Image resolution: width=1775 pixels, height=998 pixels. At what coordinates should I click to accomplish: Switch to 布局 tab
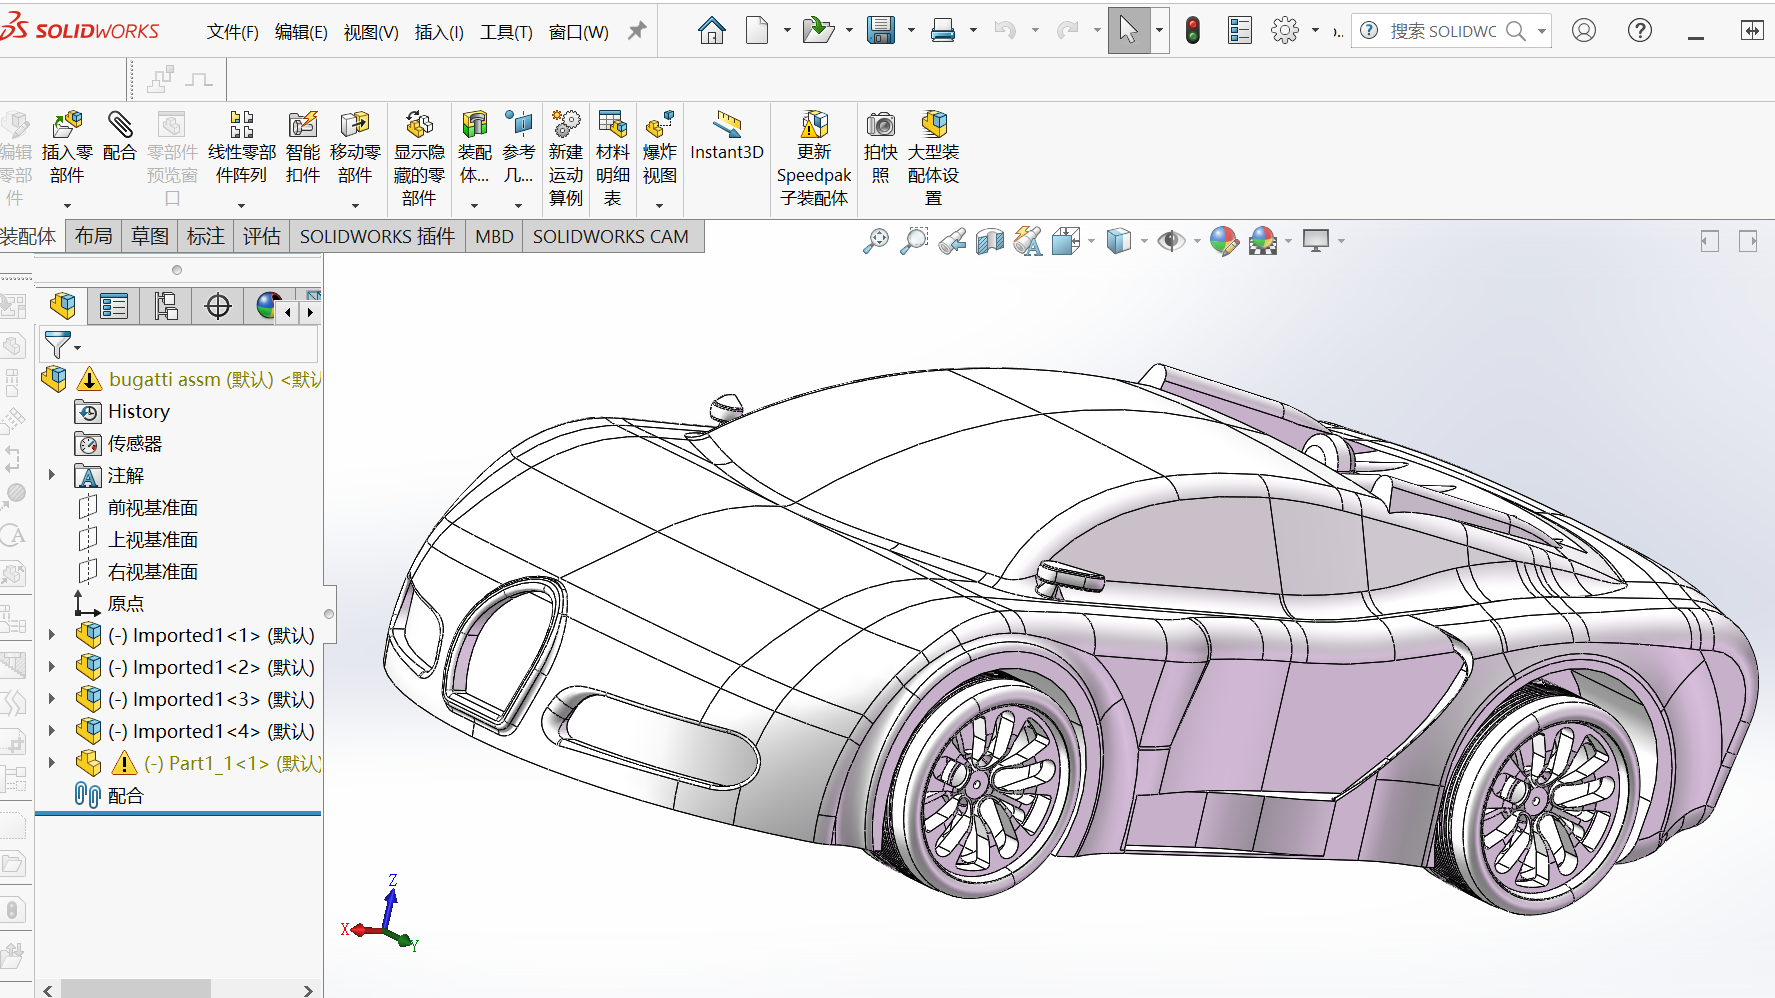[x=94, y=236]
